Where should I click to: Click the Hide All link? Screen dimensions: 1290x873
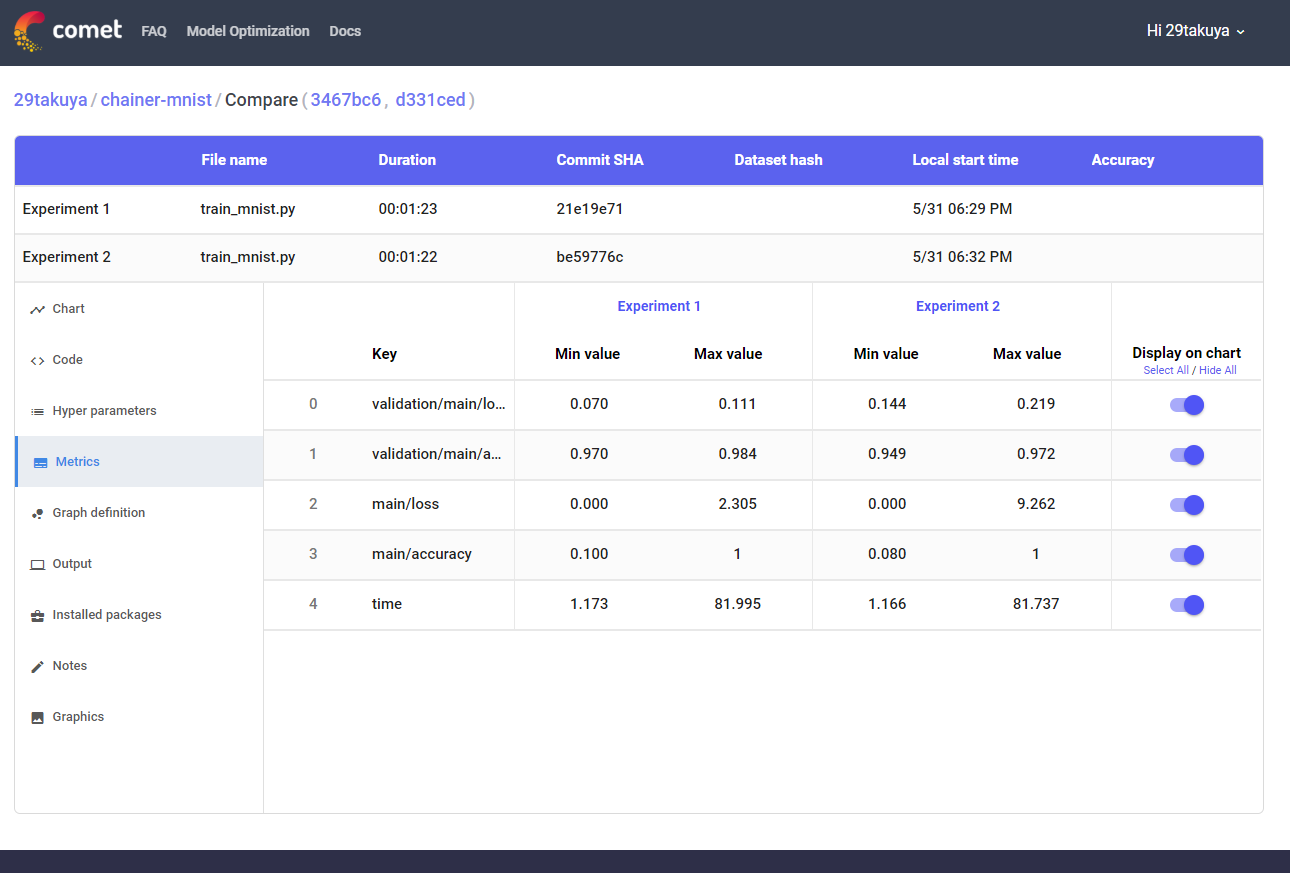point(1217,370)
